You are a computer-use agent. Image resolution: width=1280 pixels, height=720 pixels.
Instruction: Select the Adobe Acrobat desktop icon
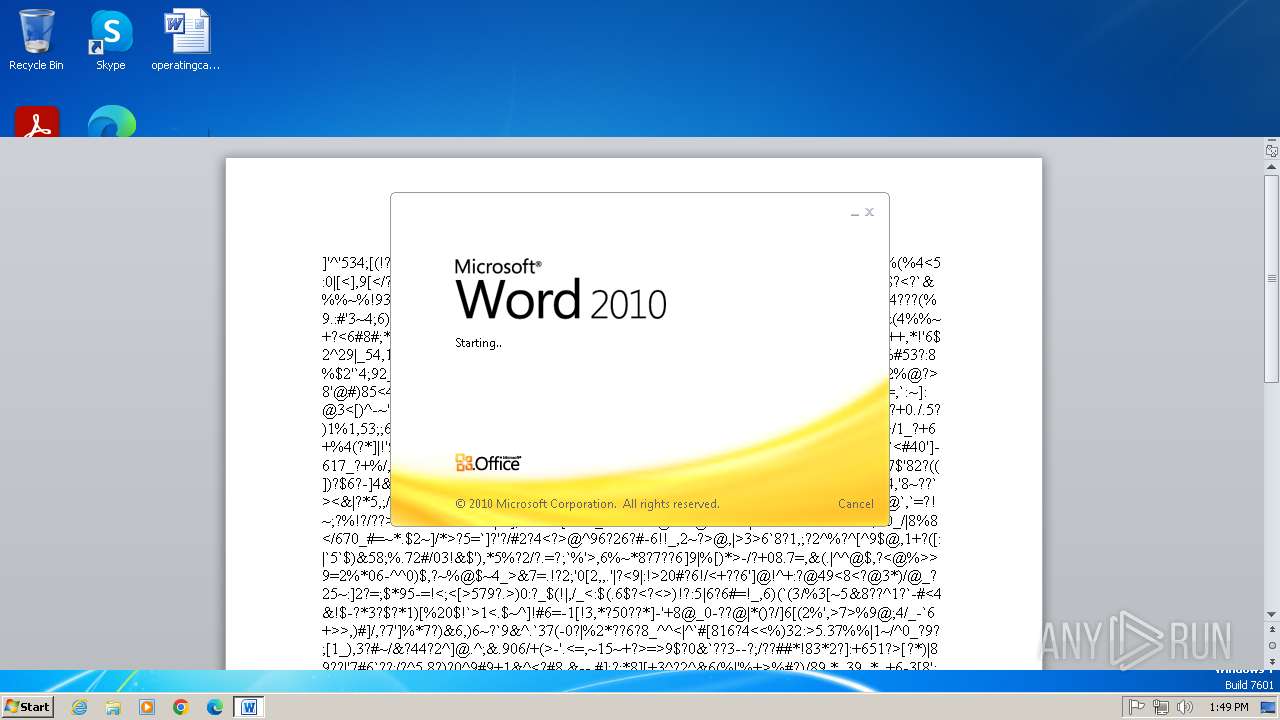coord(37,122)
